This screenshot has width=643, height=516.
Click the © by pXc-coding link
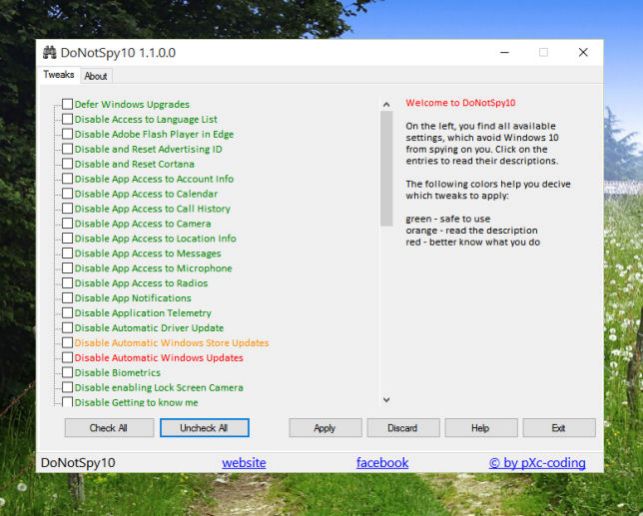click(x=537, y=463)
